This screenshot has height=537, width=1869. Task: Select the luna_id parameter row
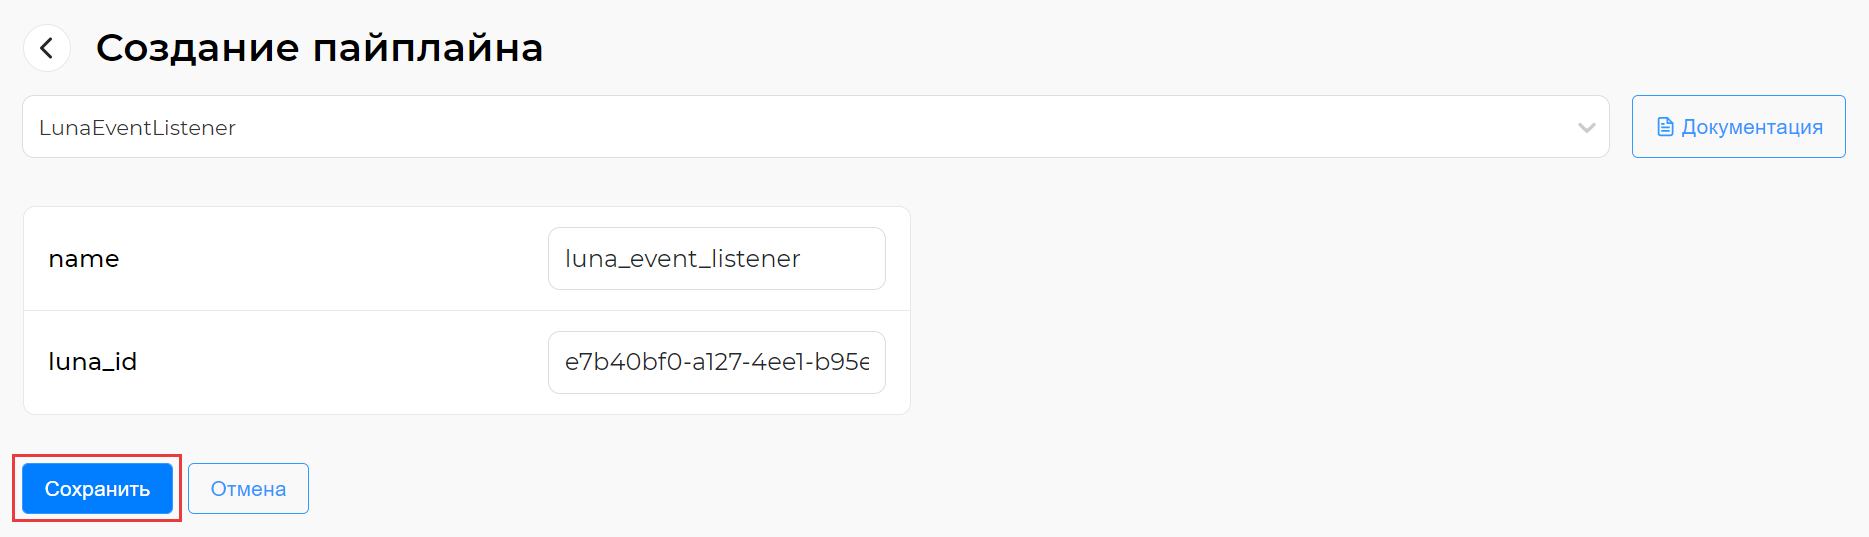467,362
